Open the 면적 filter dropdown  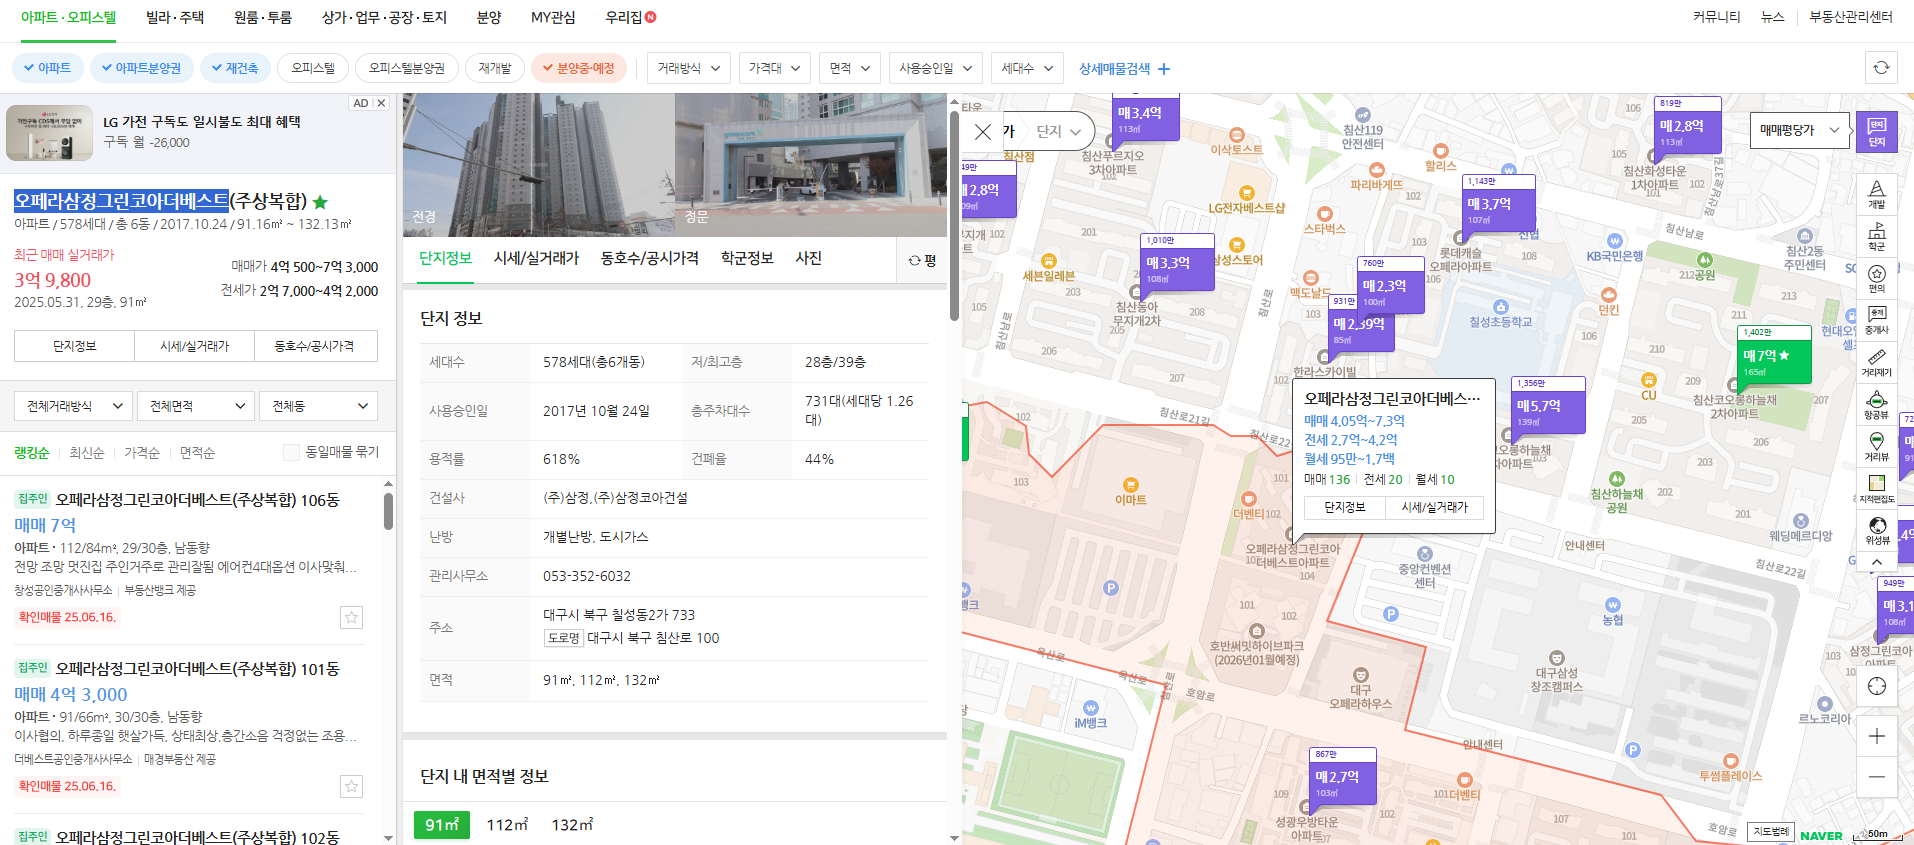point(850,68)
